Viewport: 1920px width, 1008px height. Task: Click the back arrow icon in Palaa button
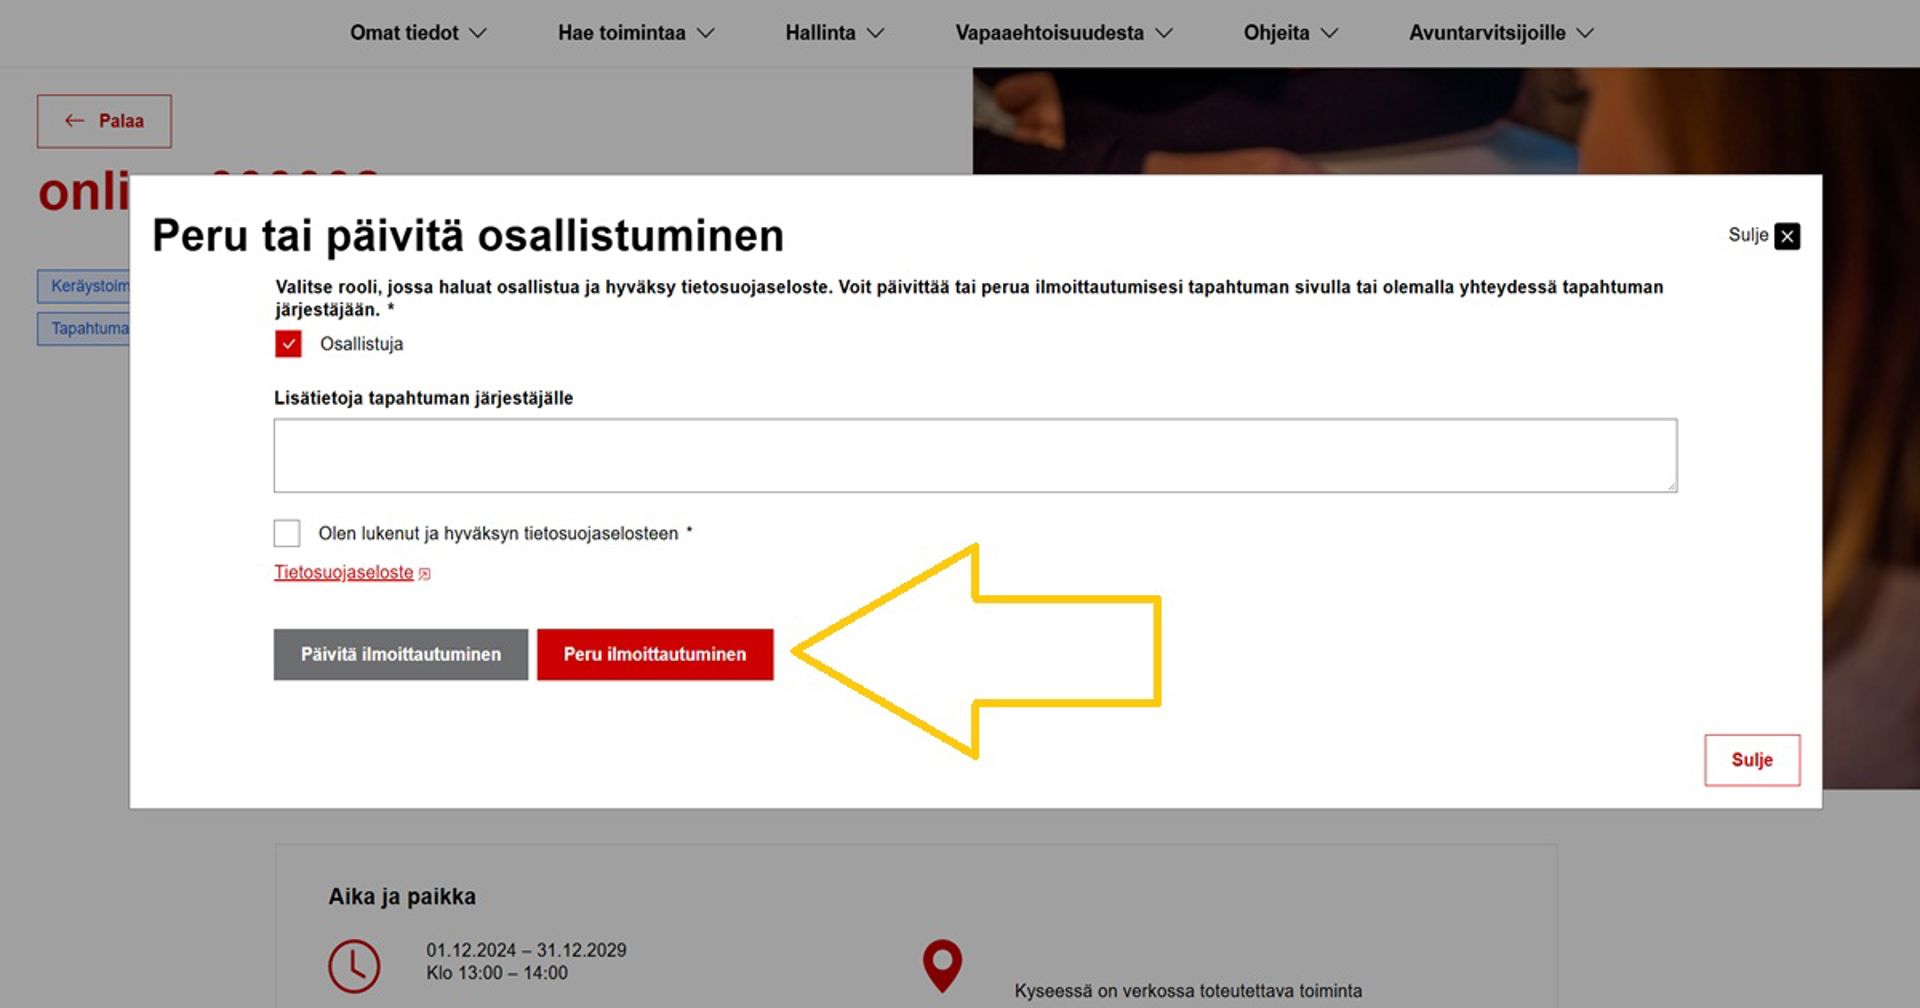tap(75, 121)
